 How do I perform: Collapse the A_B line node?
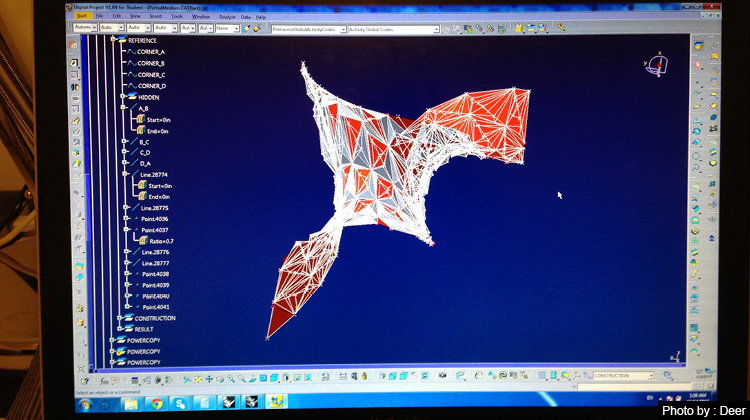pyautogui.click(x=123, y=108)
